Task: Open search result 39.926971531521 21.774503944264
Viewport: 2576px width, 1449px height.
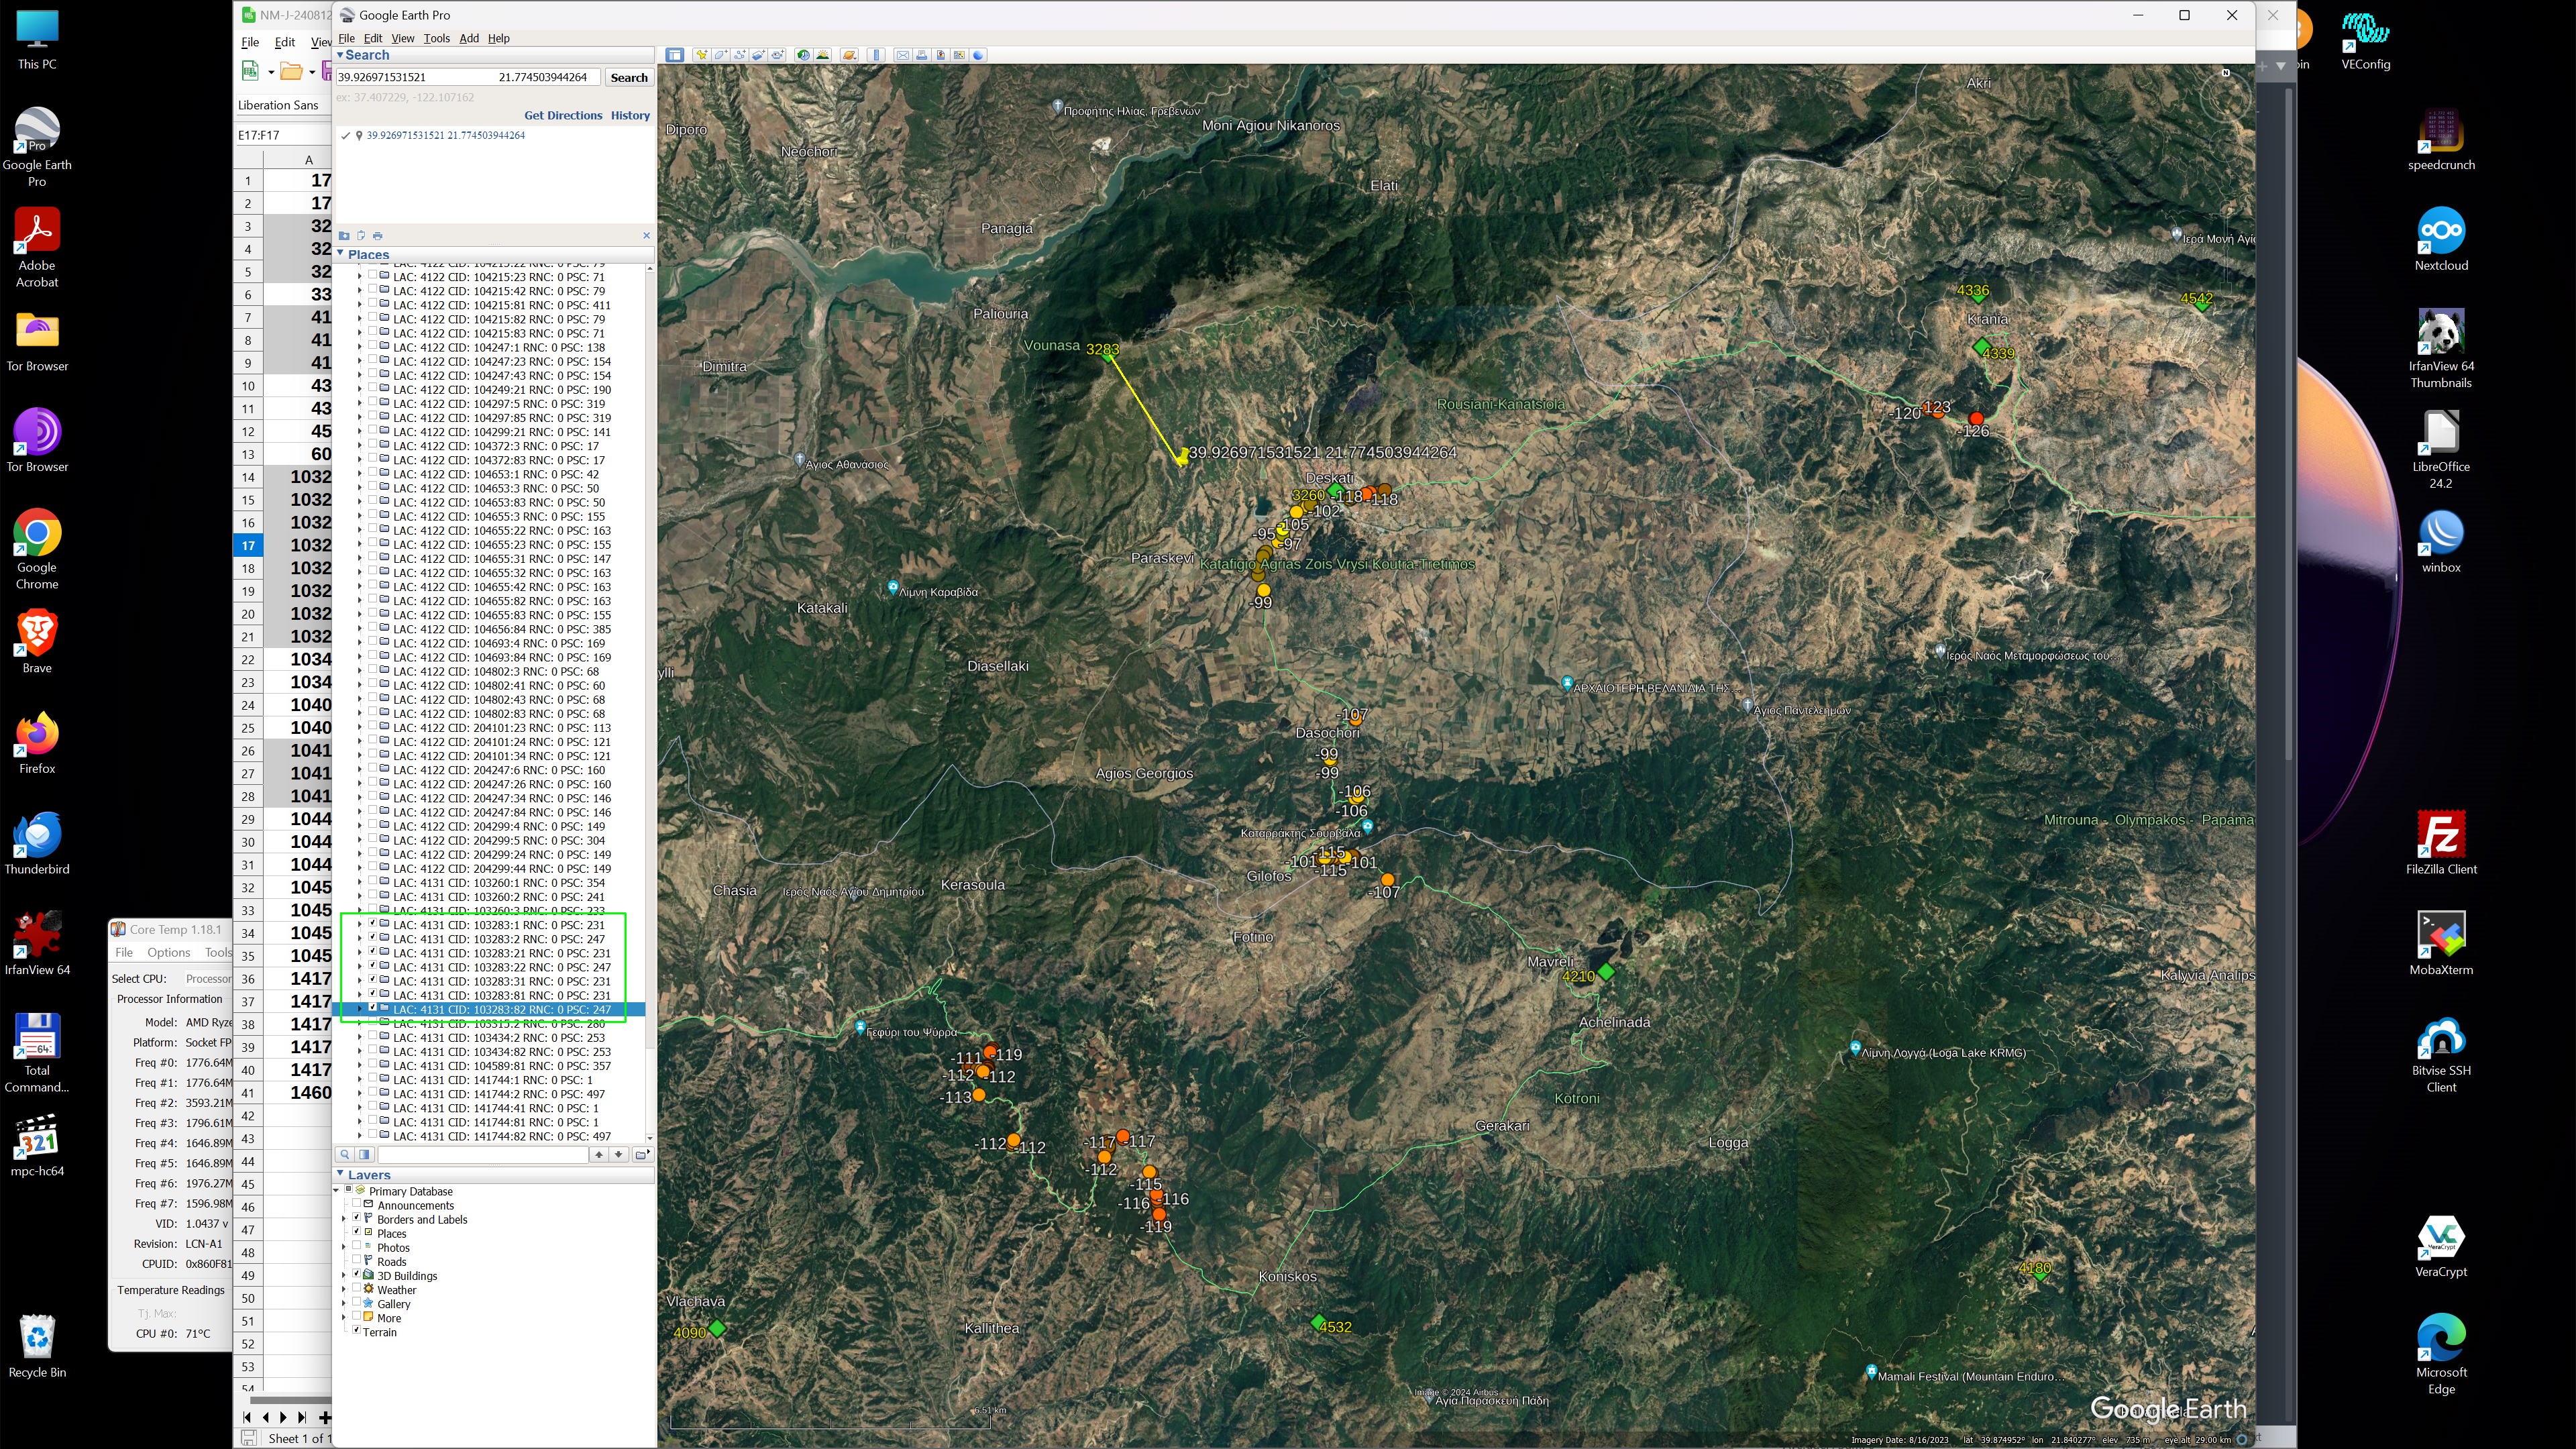Action: [445, 135]
